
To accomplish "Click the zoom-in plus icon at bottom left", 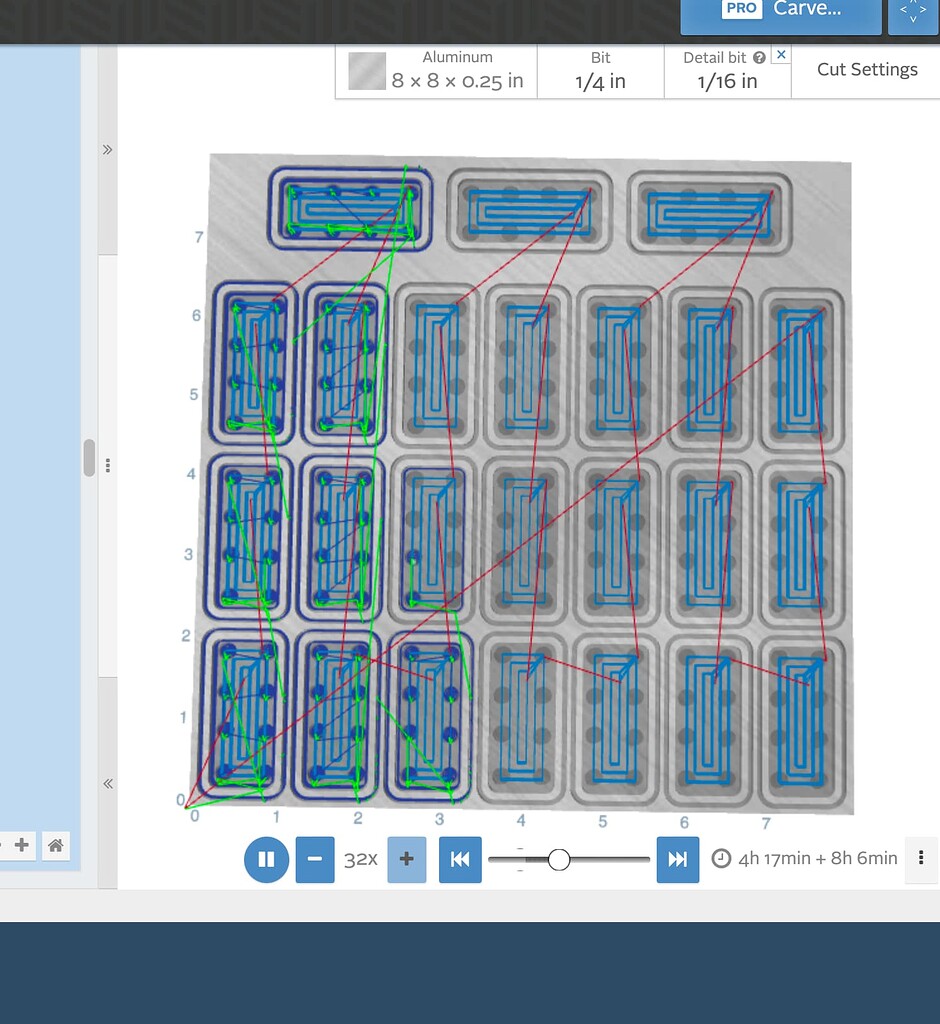I will tap(20, 845).
